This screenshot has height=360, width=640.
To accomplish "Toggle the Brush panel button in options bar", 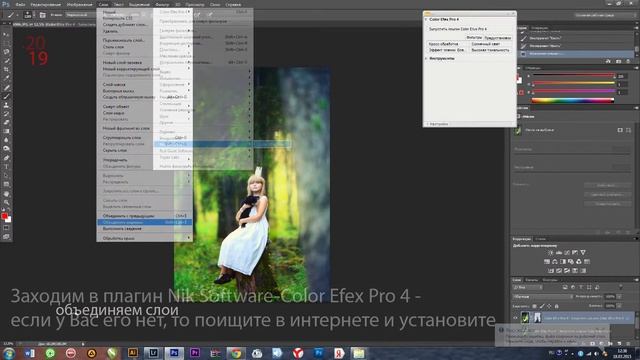I will coord(42,15).
